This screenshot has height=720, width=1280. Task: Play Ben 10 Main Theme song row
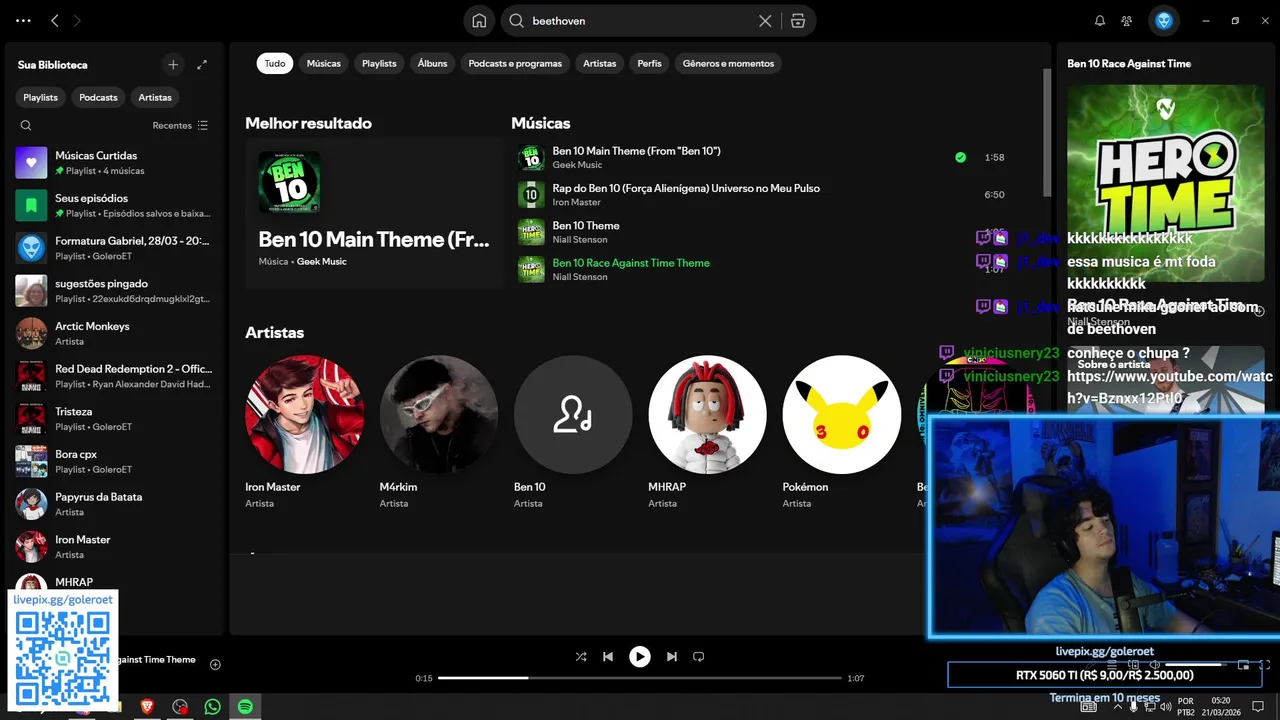[765, 157]
